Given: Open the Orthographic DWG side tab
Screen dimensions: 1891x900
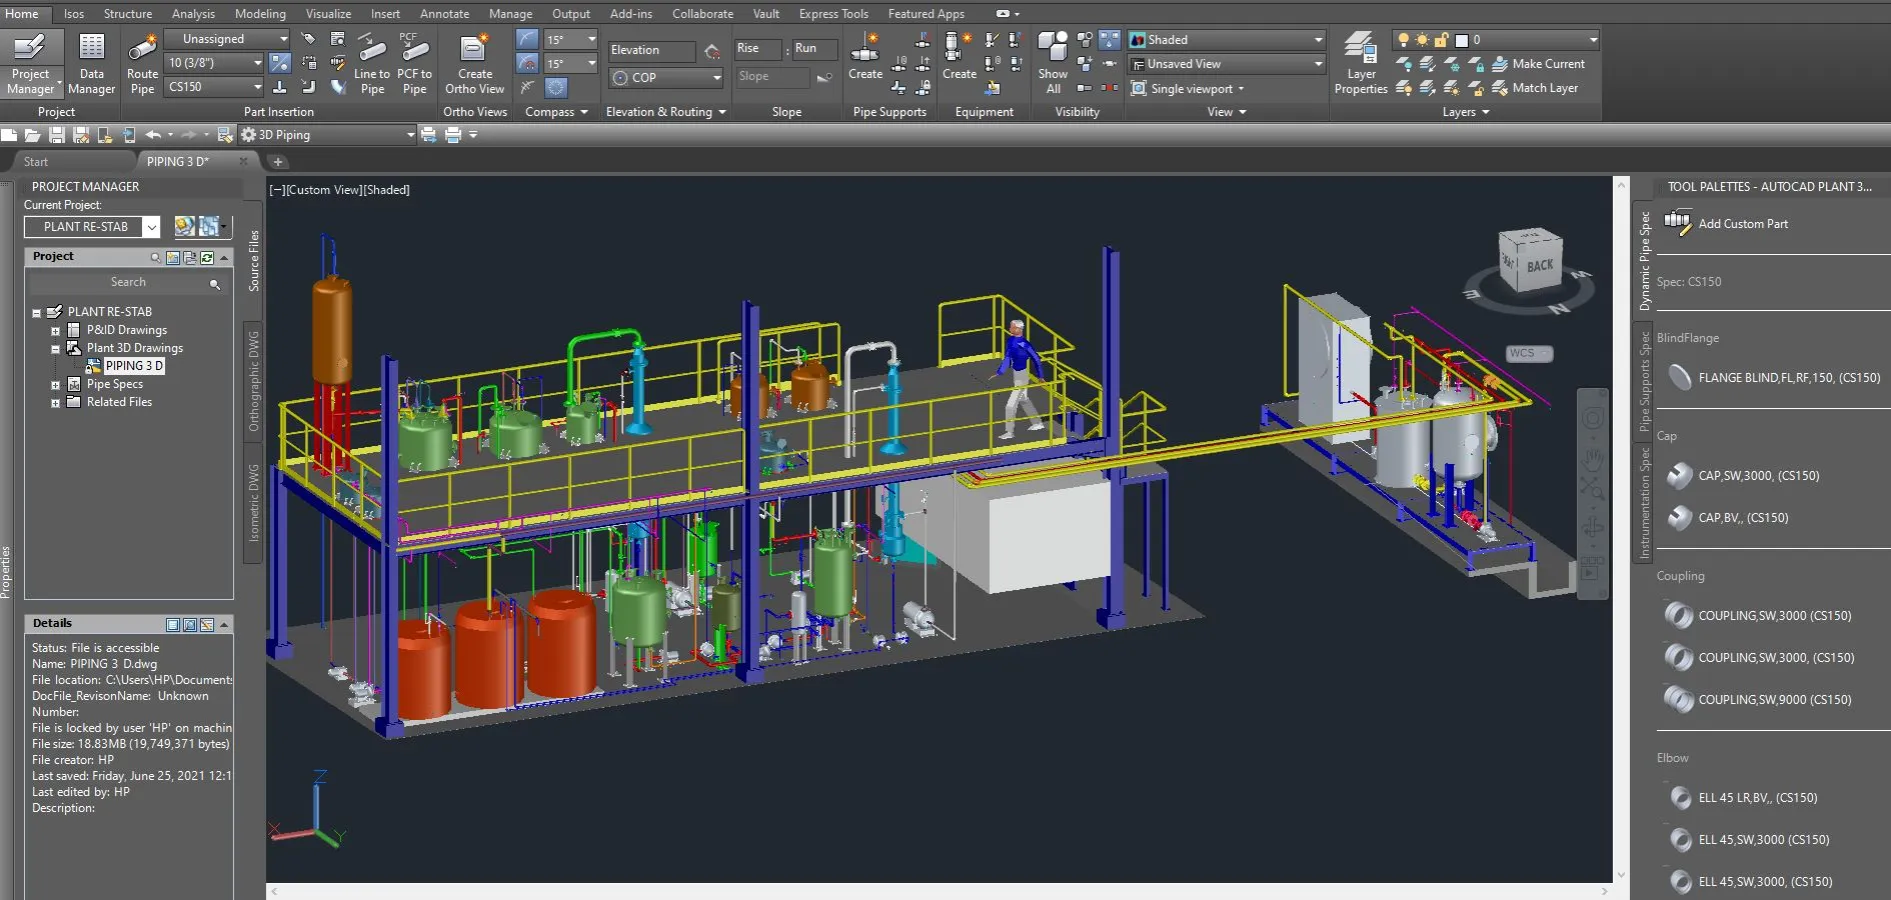Looking at the screenshot, I should click(253, 381).
